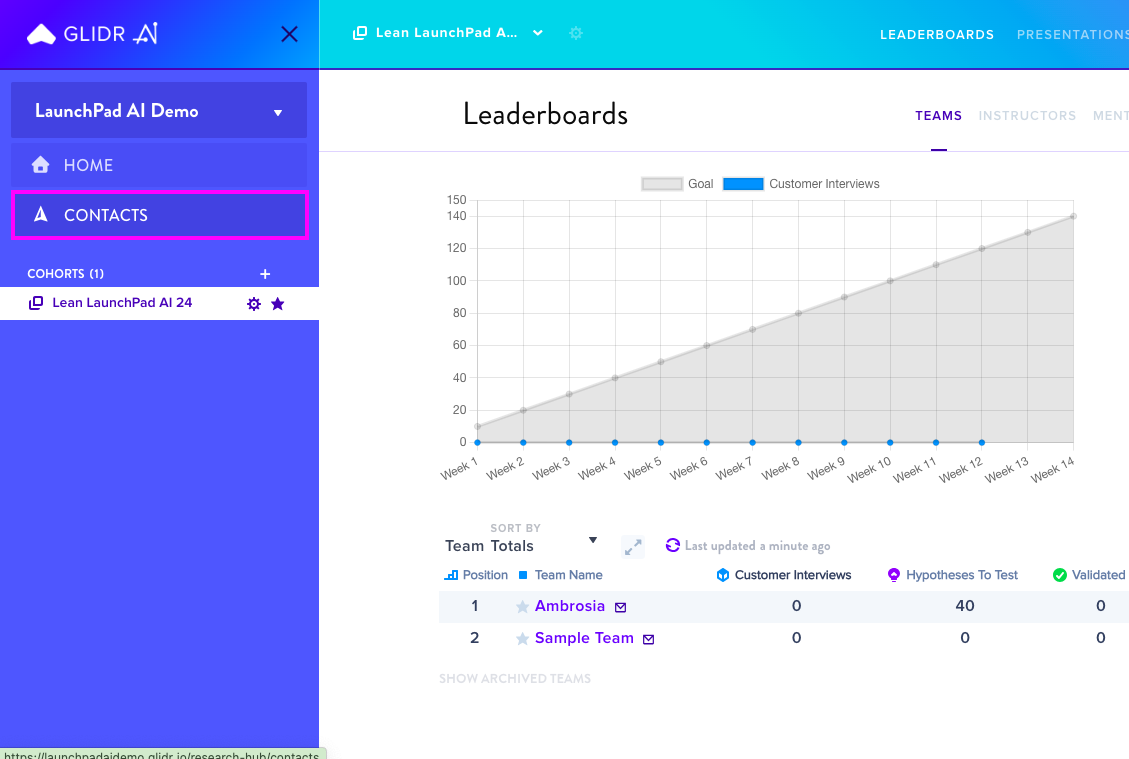Click the GLIDR AI logo
Viewport: 1129px width, 759px height.
pos(92,34)
